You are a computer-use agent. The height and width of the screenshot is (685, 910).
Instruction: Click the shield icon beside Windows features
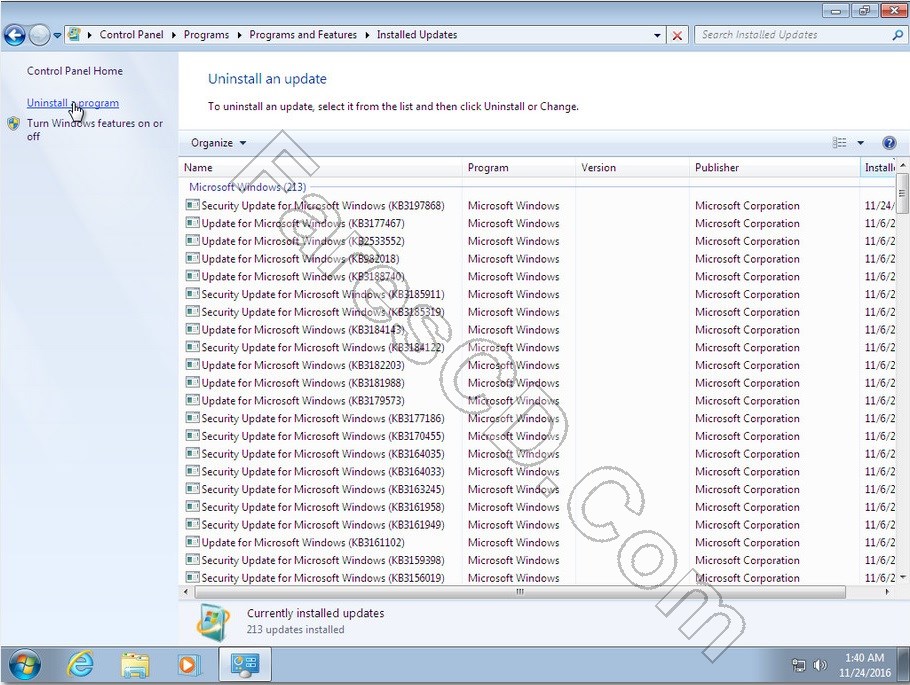point(14,123)
